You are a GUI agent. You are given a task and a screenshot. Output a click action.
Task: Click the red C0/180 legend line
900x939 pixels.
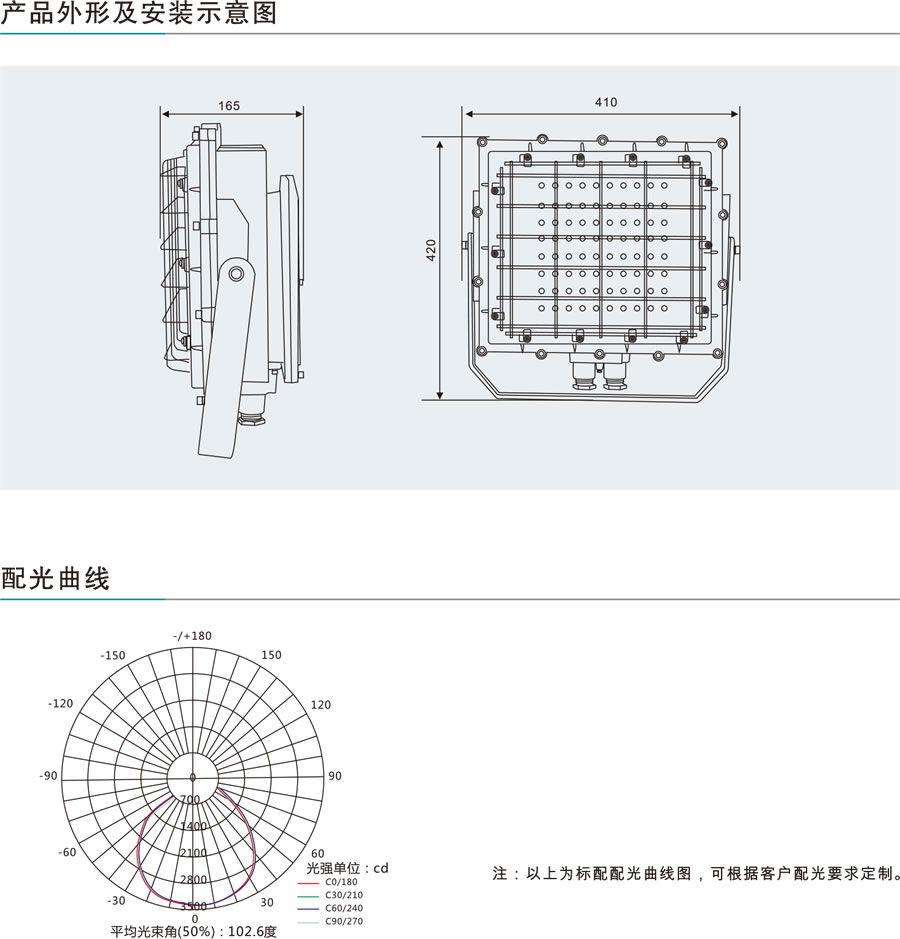point(310,882)
